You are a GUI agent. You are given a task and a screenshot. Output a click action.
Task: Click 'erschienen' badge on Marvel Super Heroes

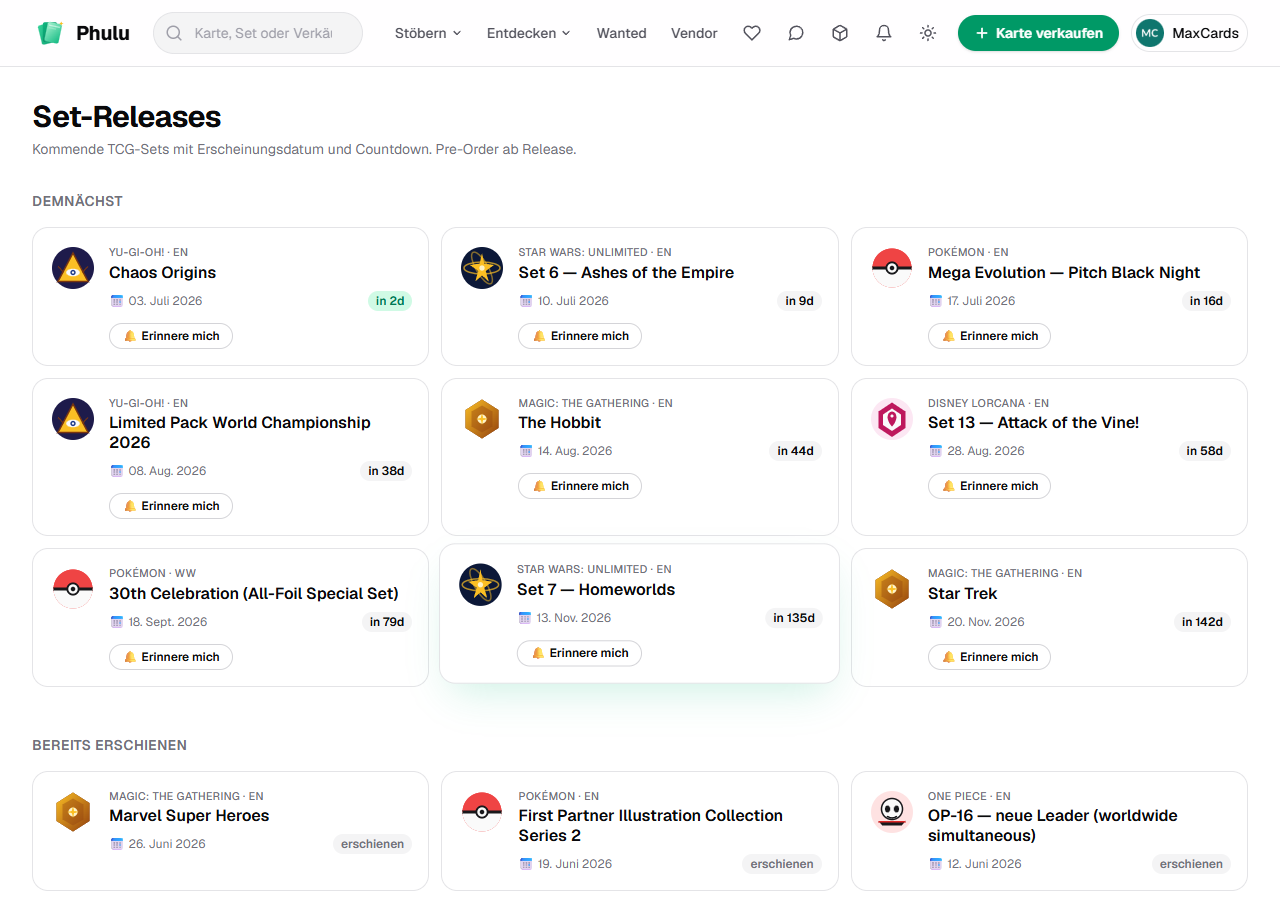pos(372,844)
